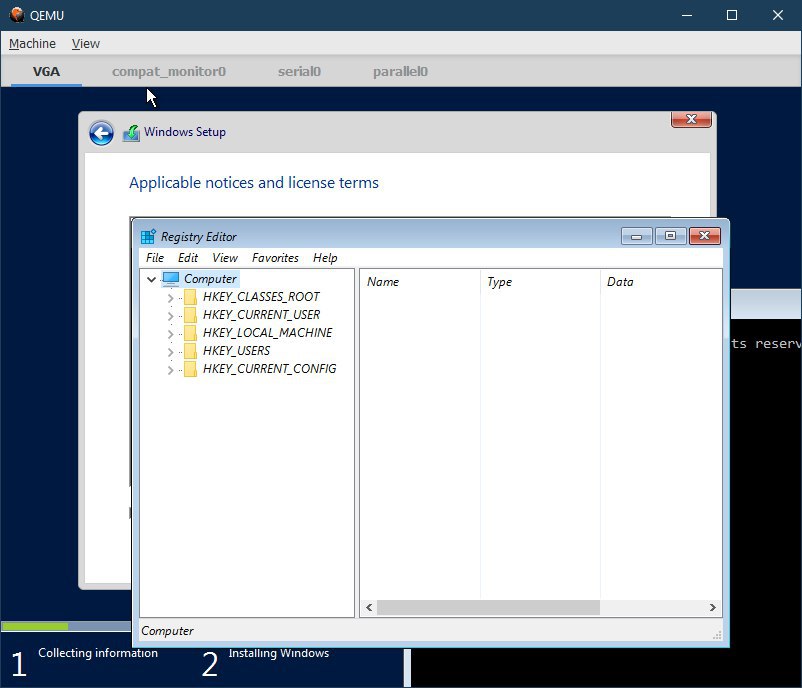The width and height of the screenshot is (802, 688).
Task: Click the Data column header
Action: (660, 282)
